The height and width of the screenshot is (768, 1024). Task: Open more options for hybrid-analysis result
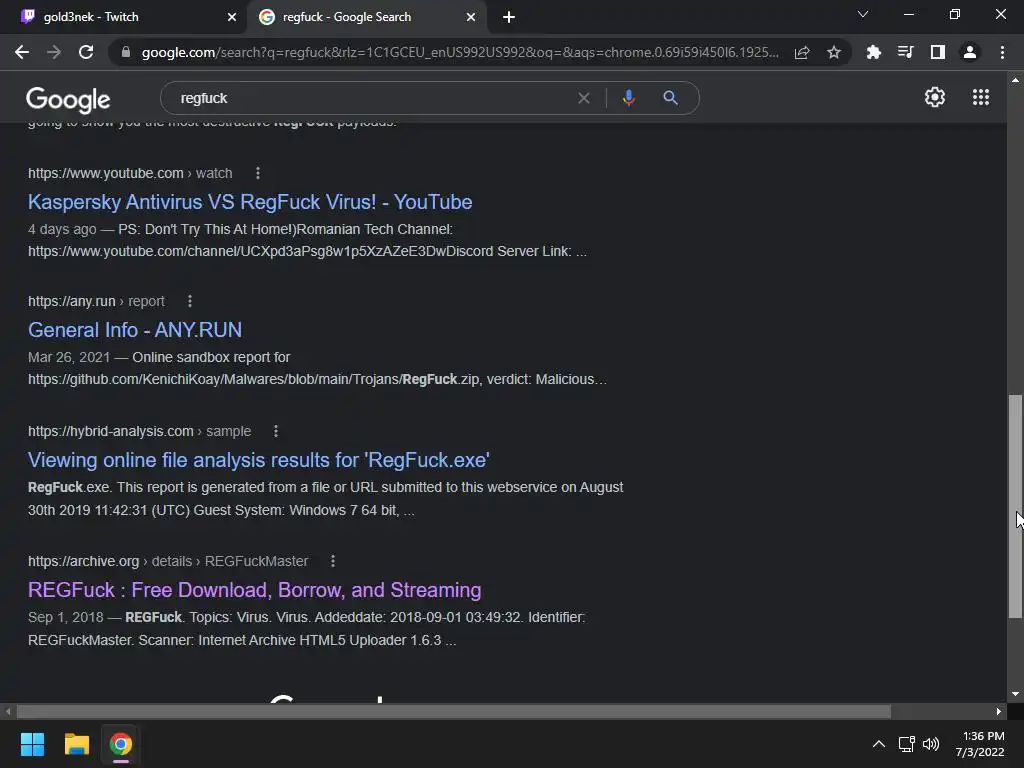point(276,431)
